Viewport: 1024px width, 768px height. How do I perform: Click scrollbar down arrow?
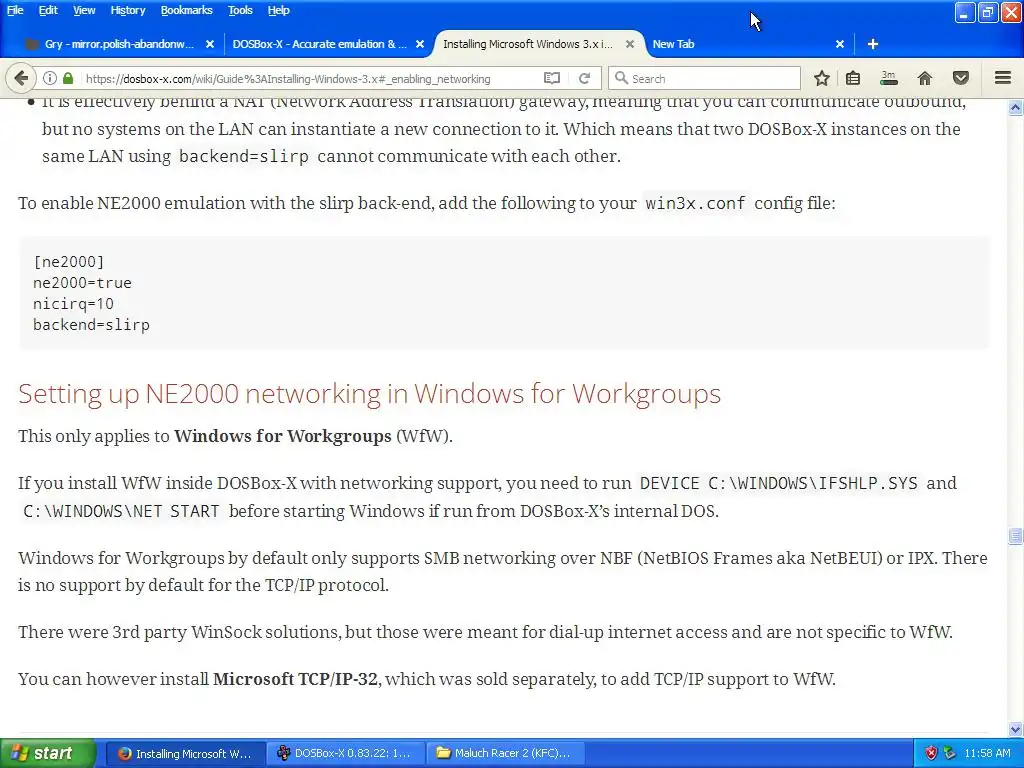pos(1016,729)
